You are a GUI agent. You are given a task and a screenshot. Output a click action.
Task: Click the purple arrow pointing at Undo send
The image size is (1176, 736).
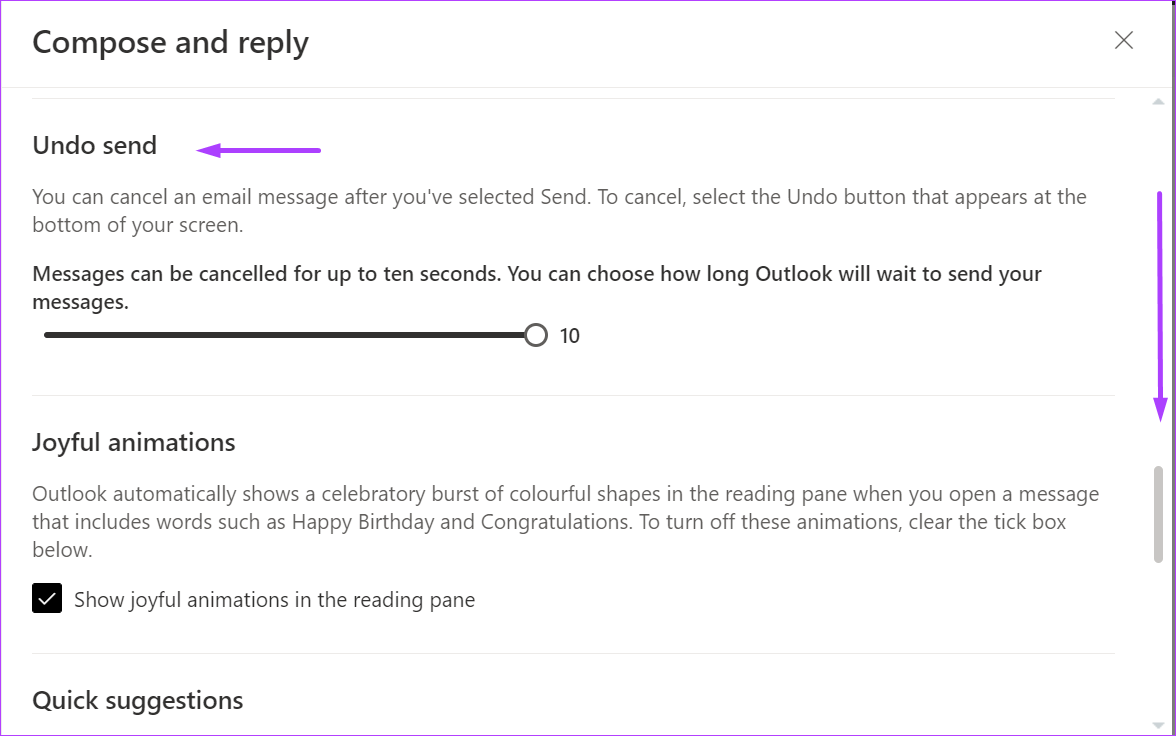pyautogui.click(x=259, y=150)
